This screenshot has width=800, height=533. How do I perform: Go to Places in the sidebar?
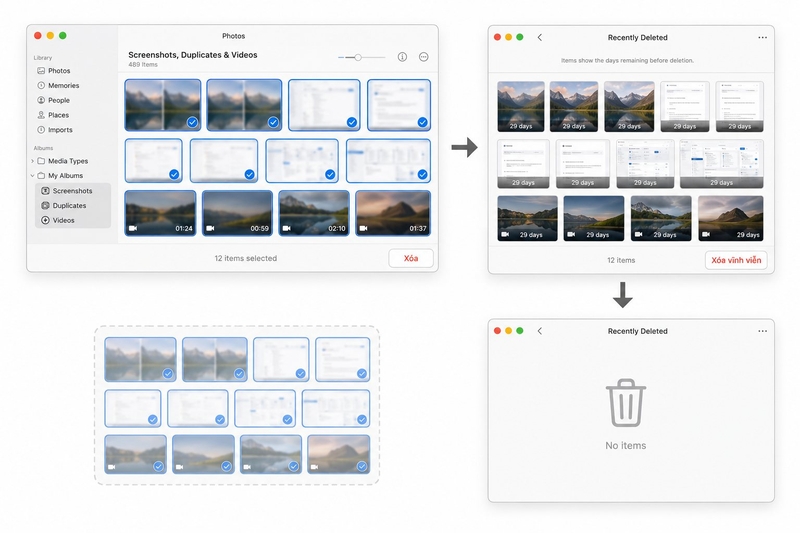click(58, 115)
